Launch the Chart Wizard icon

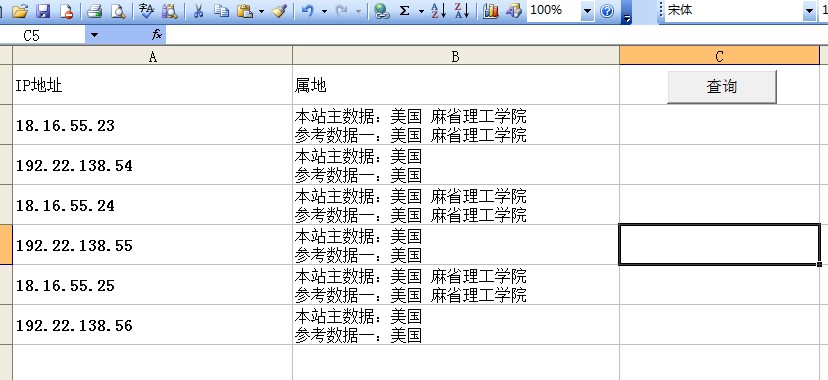(x=491, y=11)
